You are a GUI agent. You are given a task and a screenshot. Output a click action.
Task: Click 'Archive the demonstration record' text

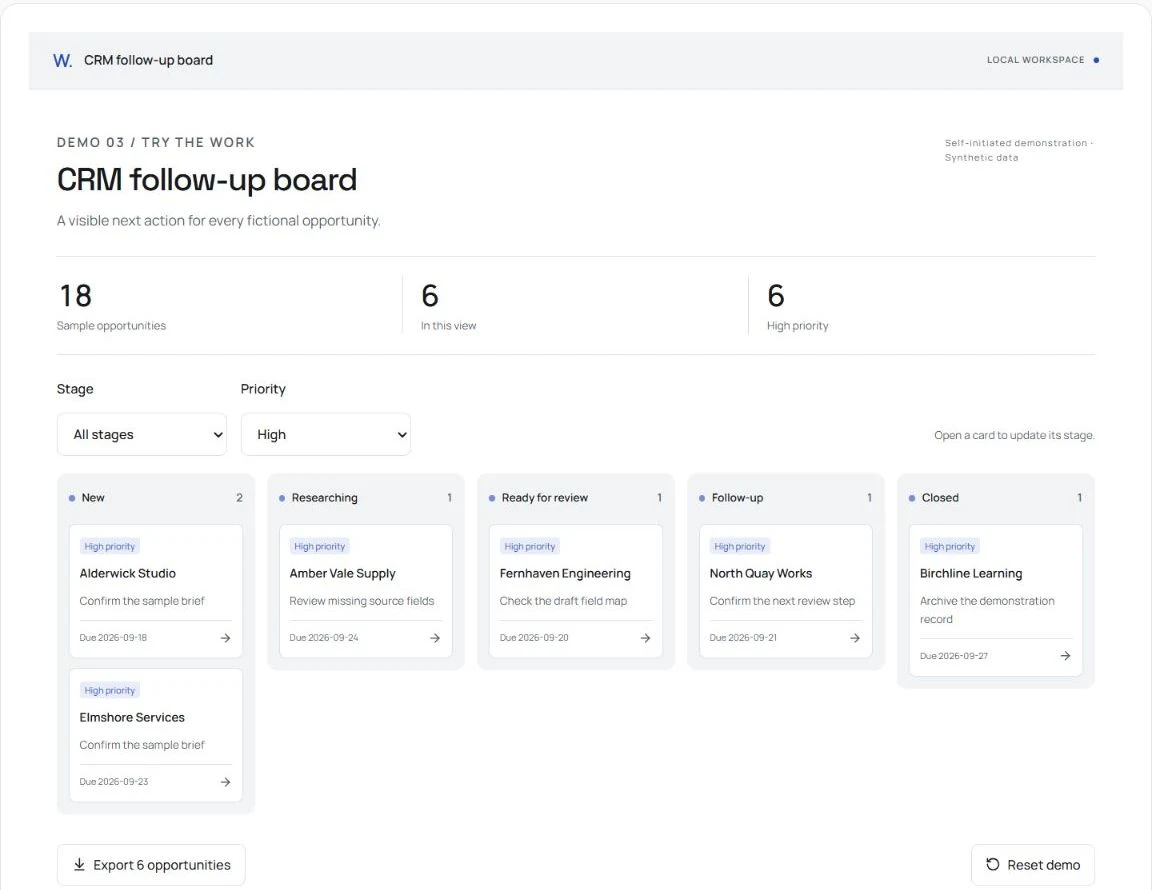tap(987, 610)
